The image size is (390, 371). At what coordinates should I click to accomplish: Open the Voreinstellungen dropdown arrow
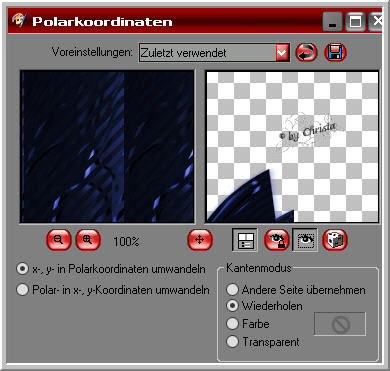pos(282,53)
